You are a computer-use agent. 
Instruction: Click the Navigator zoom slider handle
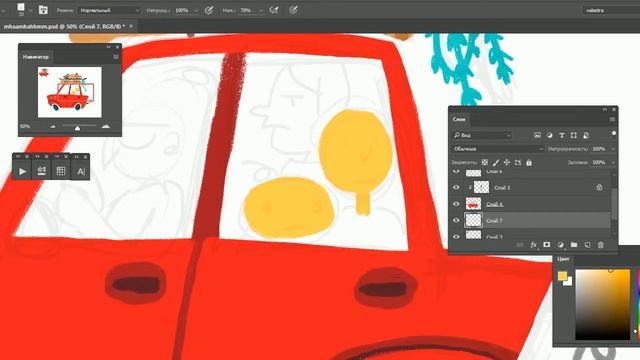77,128
